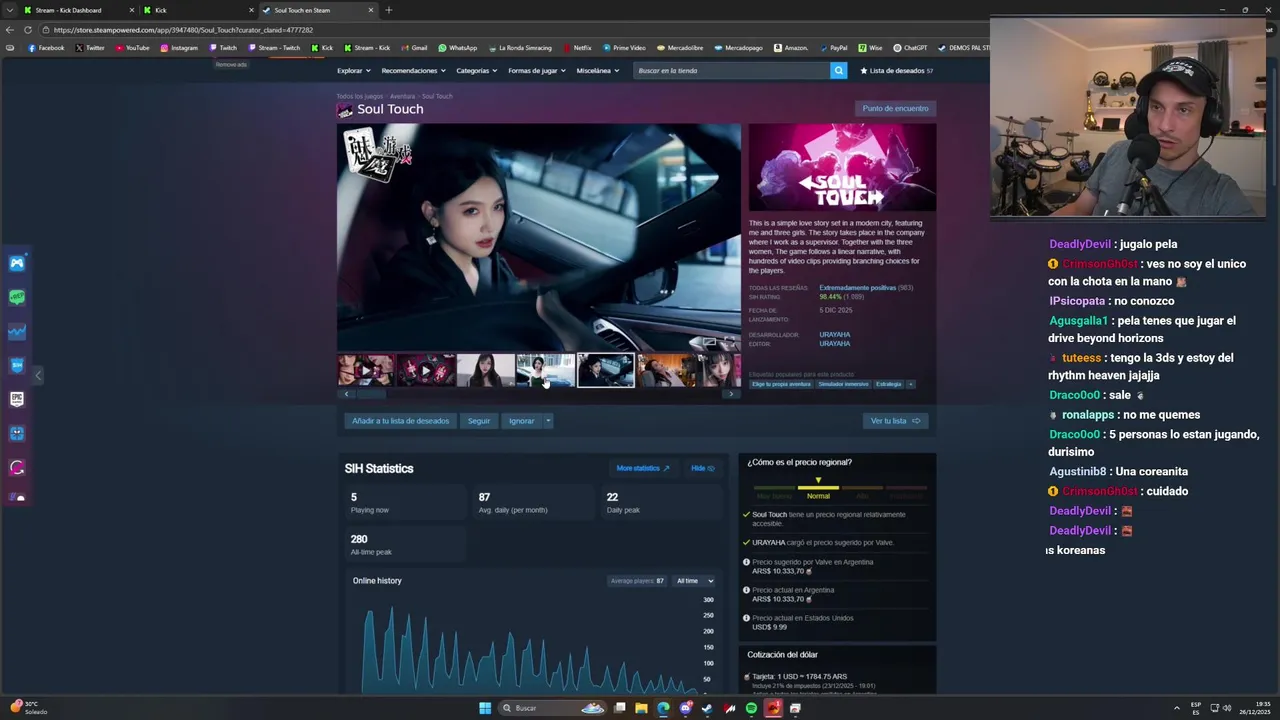Open the Facebook bookmark
The height and width of the screenshot is (720, 1280).
click(x=46, y=48)
